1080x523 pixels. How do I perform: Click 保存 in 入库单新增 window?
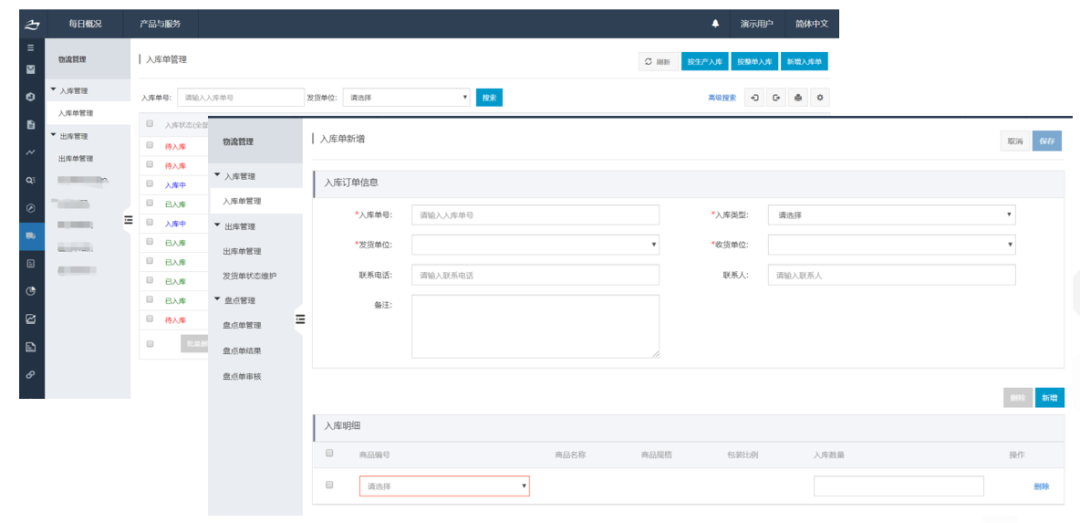(x=1047, y=141)
